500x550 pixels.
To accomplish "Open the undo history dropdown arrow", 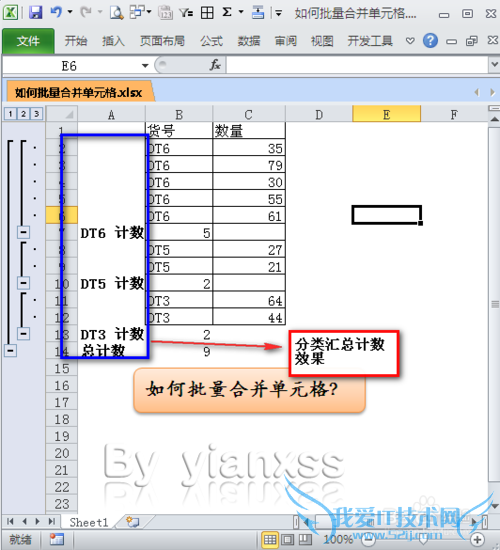I will point(70,12).
